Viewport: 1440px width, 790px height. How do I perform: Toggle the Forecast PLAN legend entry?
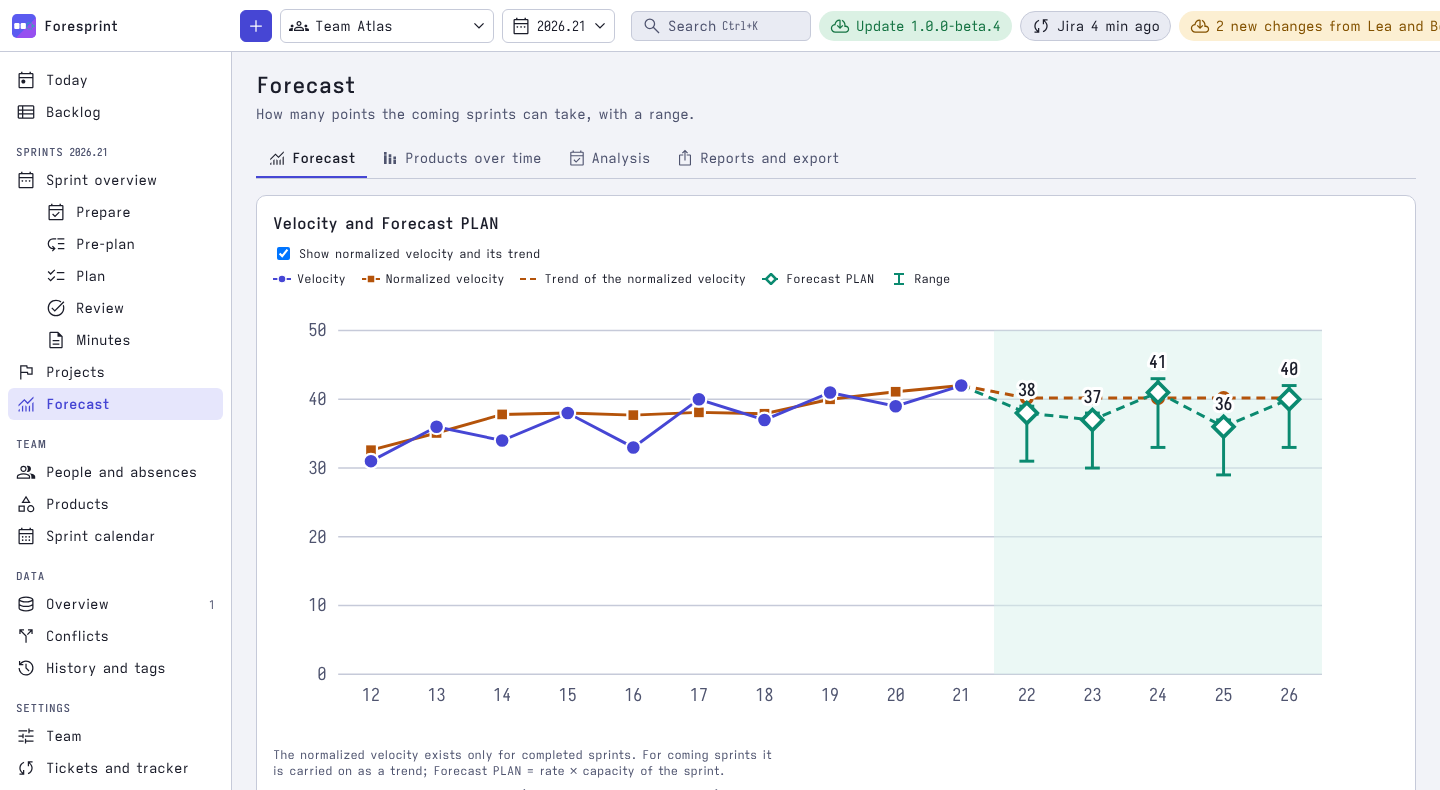818,279
